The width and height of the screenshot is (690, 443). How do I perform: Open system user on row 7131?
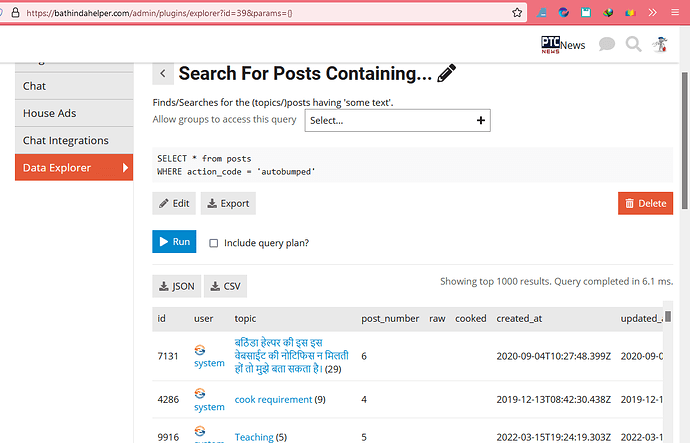[x=209, y=363]
